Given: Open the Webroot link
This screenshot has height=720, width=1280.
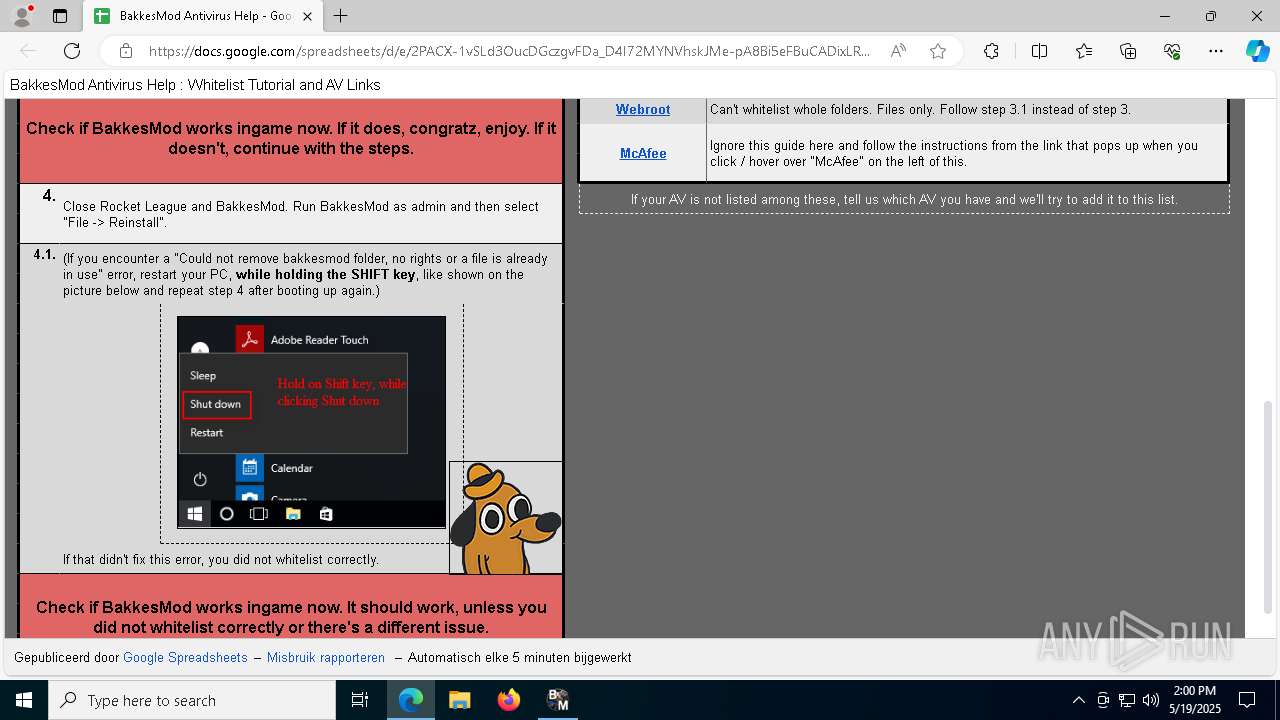Looking at the screenshot, I should [643, 109].
